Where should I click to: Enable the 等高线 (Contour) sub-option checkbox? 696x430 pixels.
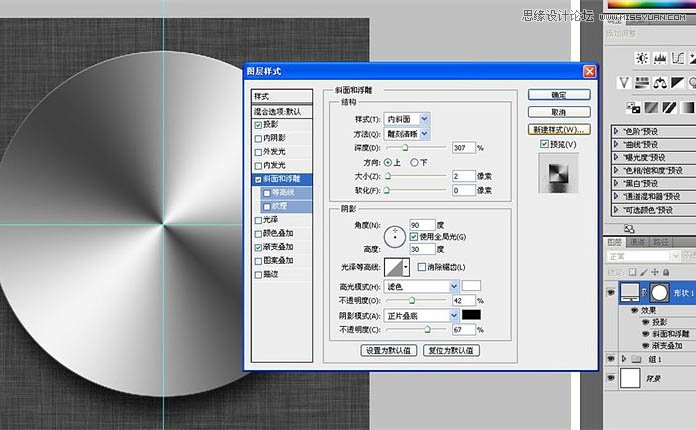(x=267, y=193)
